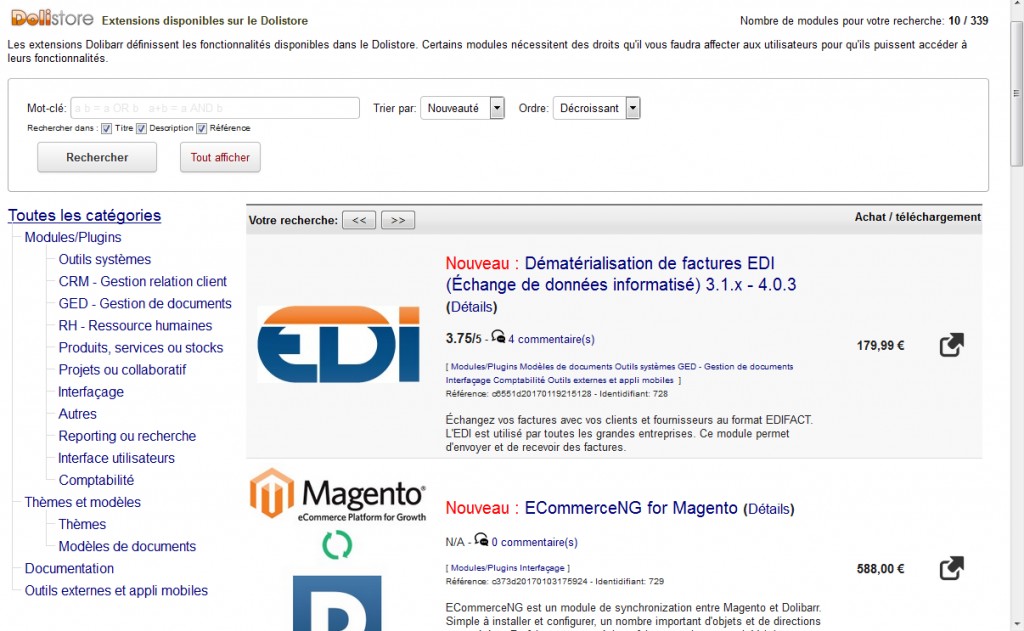Click the Dolistore logo
1024x631 pixels.
52,18
